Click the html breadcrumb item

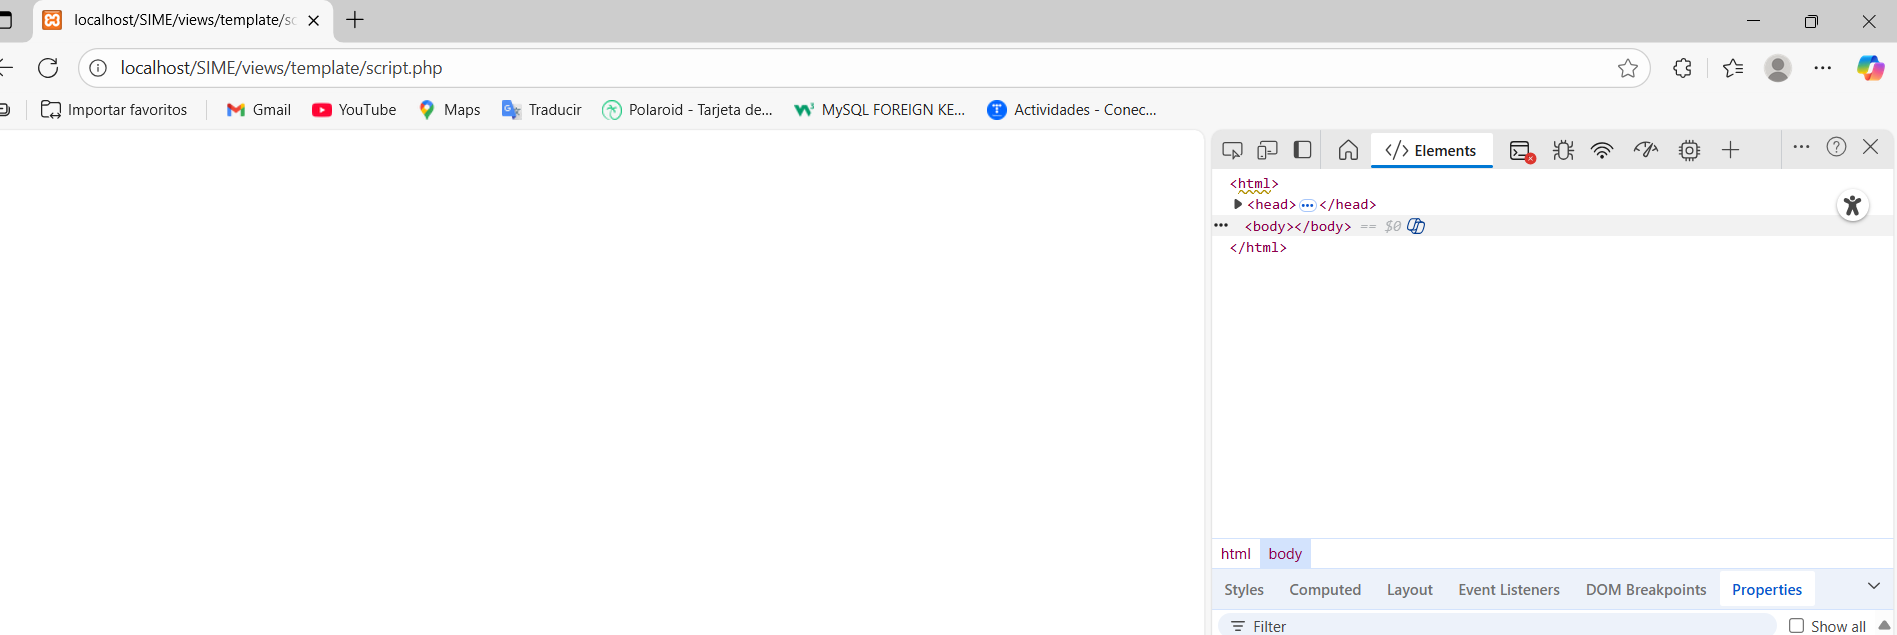(1235, 554)
